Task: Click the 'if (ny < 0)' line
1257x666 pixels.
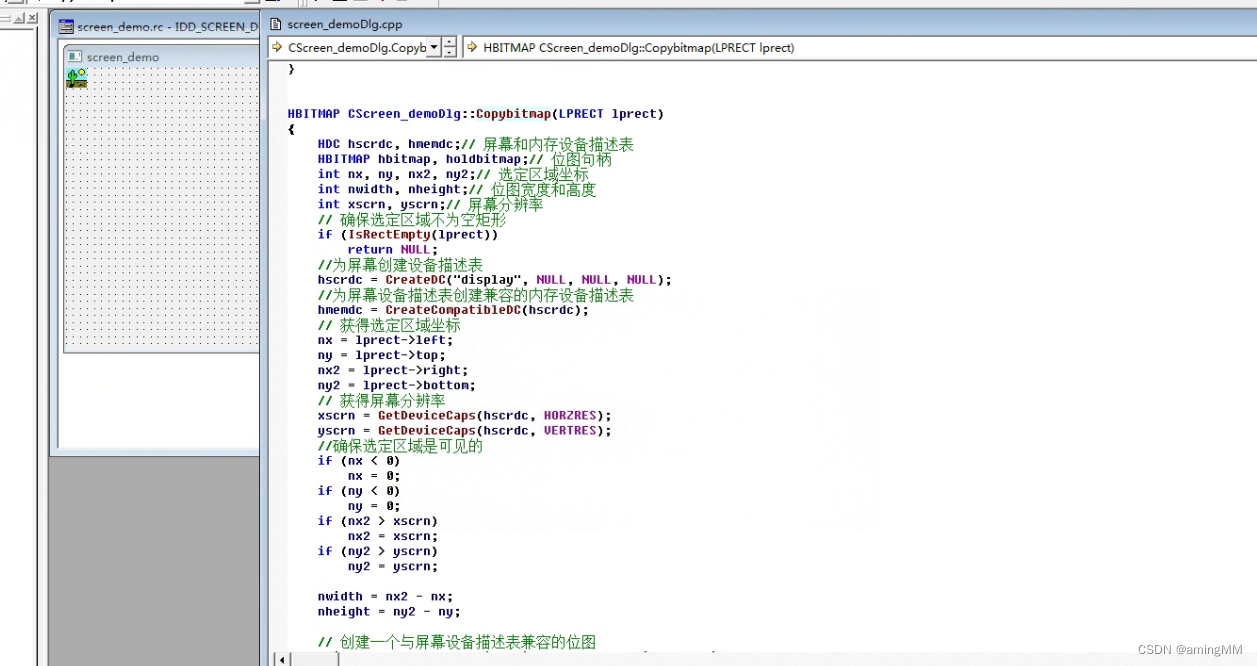Action: point(358,491)
